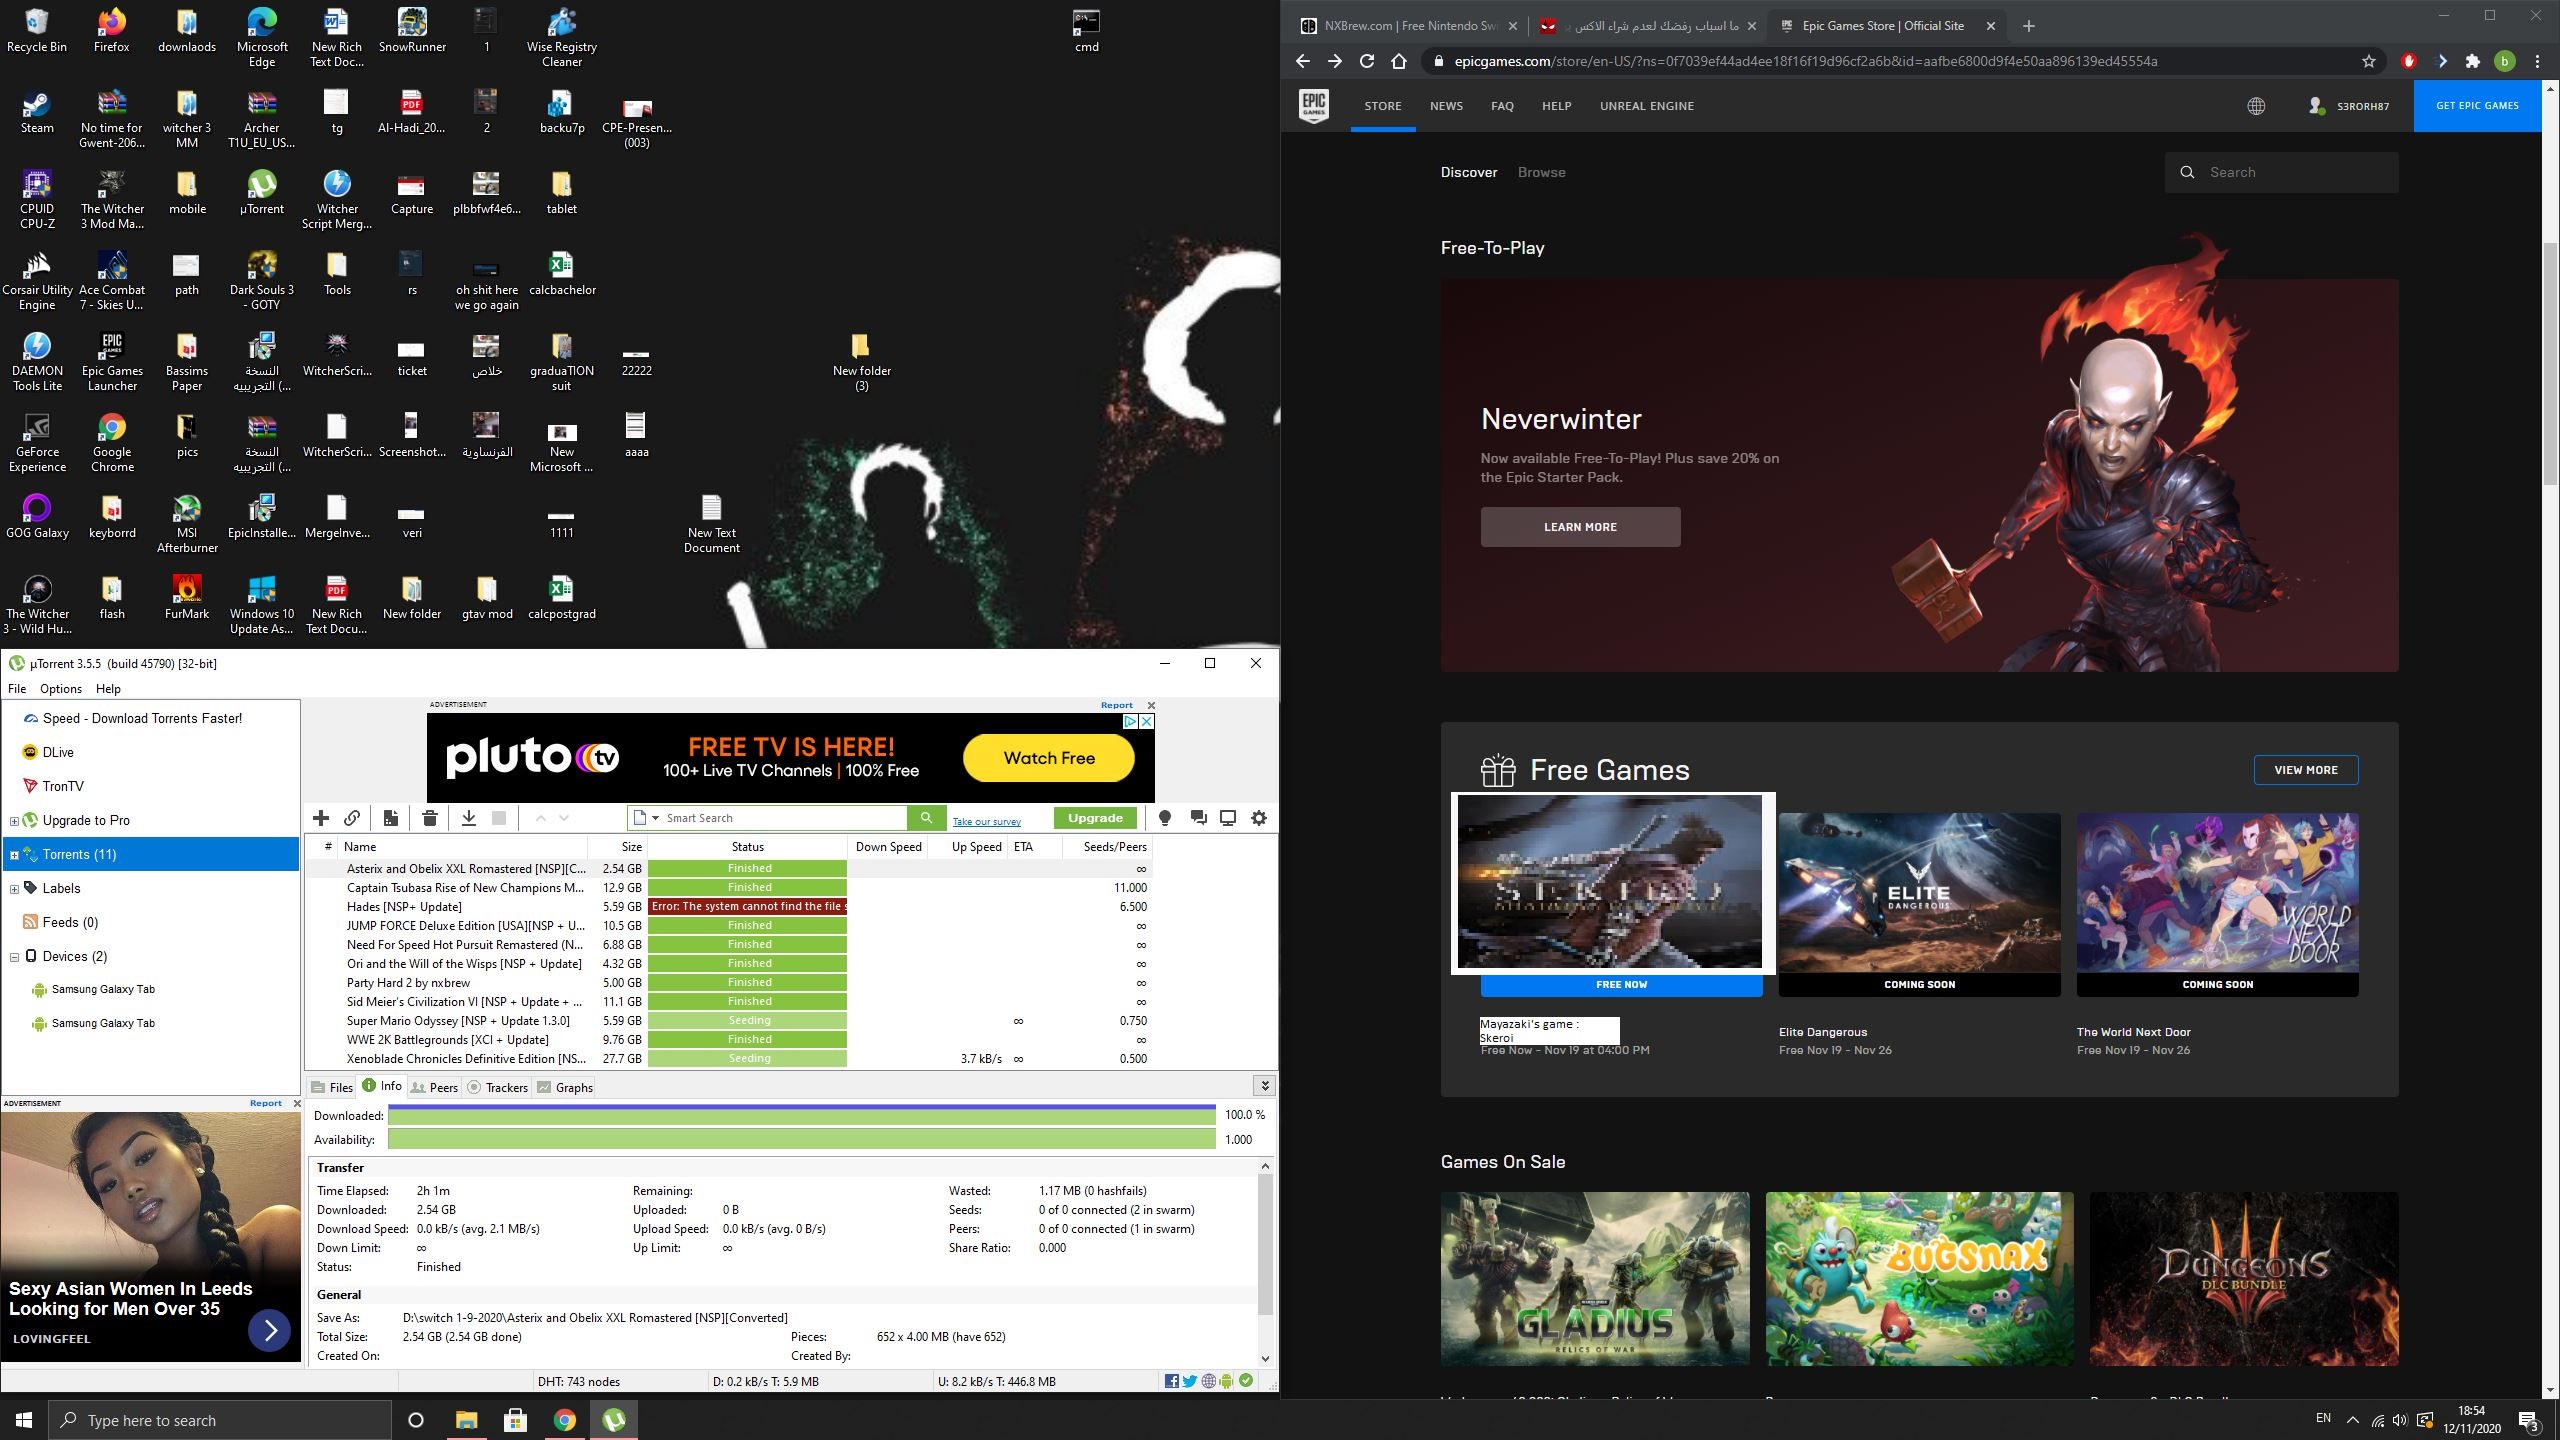Open the uTorrent File menu
This screenshot has height=1440, width=2560.
pyautogui.click(x=17, y=689)
